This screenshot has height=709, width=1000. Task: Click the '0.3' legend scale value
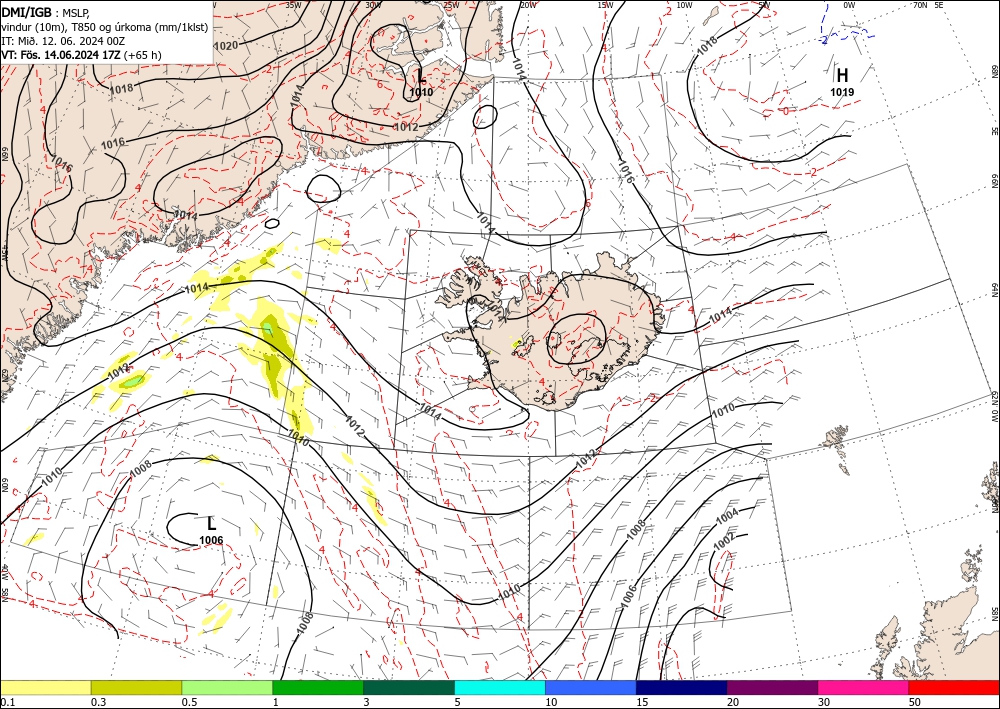99,702
